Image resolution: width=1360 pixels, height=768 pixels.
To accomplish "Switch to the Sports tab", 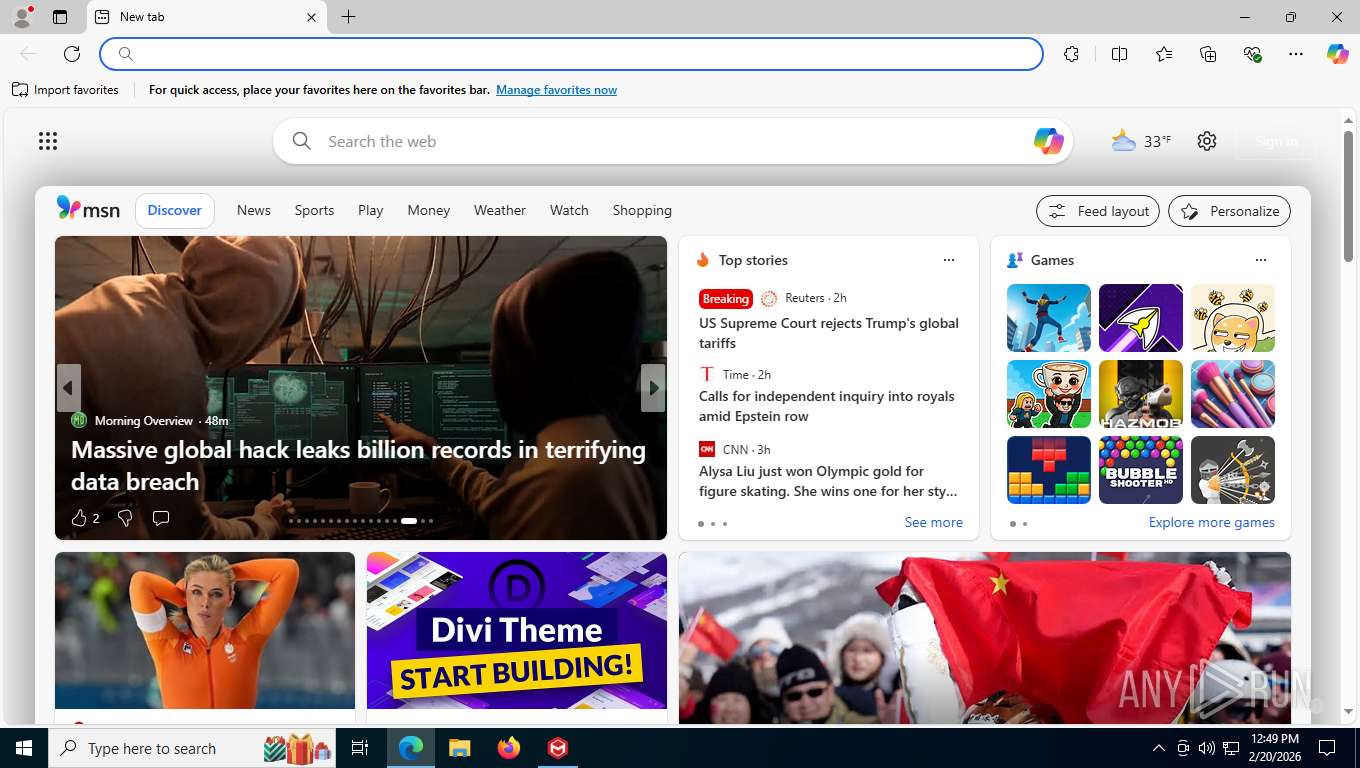I will [x=314, y=210].
